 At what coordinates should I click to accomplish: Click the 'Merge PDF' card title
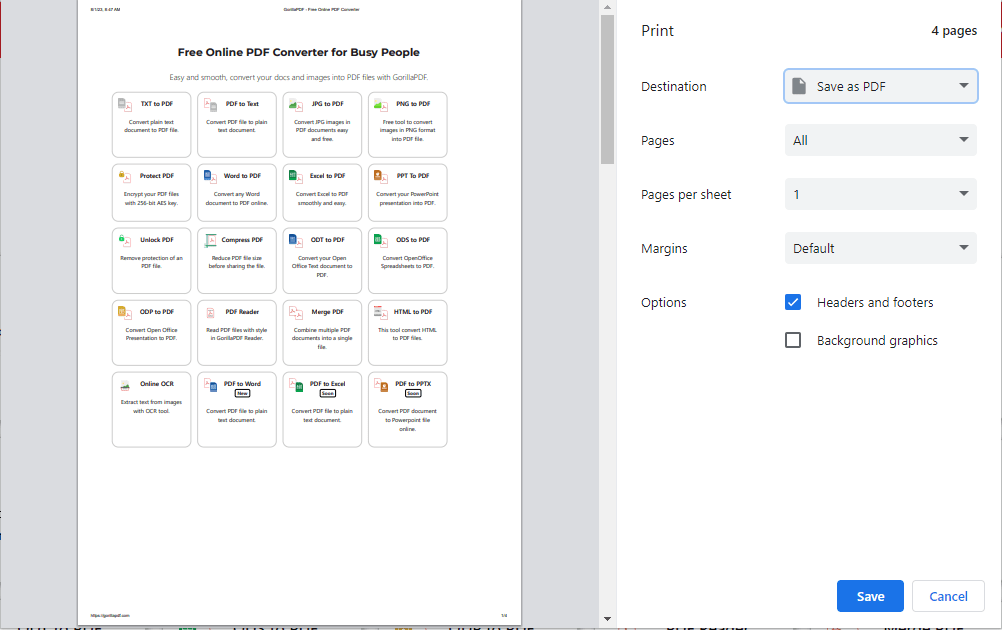(328, 312)
